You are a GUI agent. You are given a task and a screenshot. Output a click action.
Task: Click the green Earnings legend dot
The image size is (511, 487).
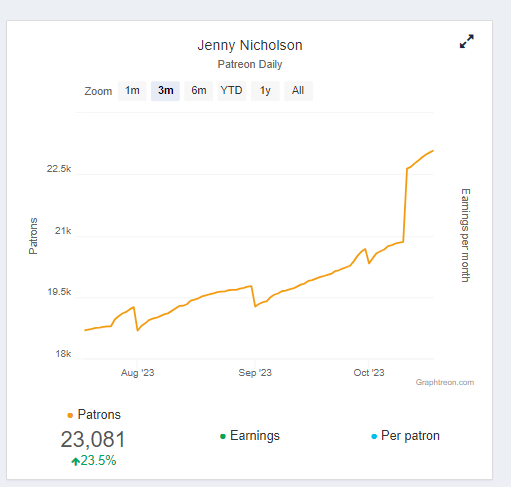[223, 436]
